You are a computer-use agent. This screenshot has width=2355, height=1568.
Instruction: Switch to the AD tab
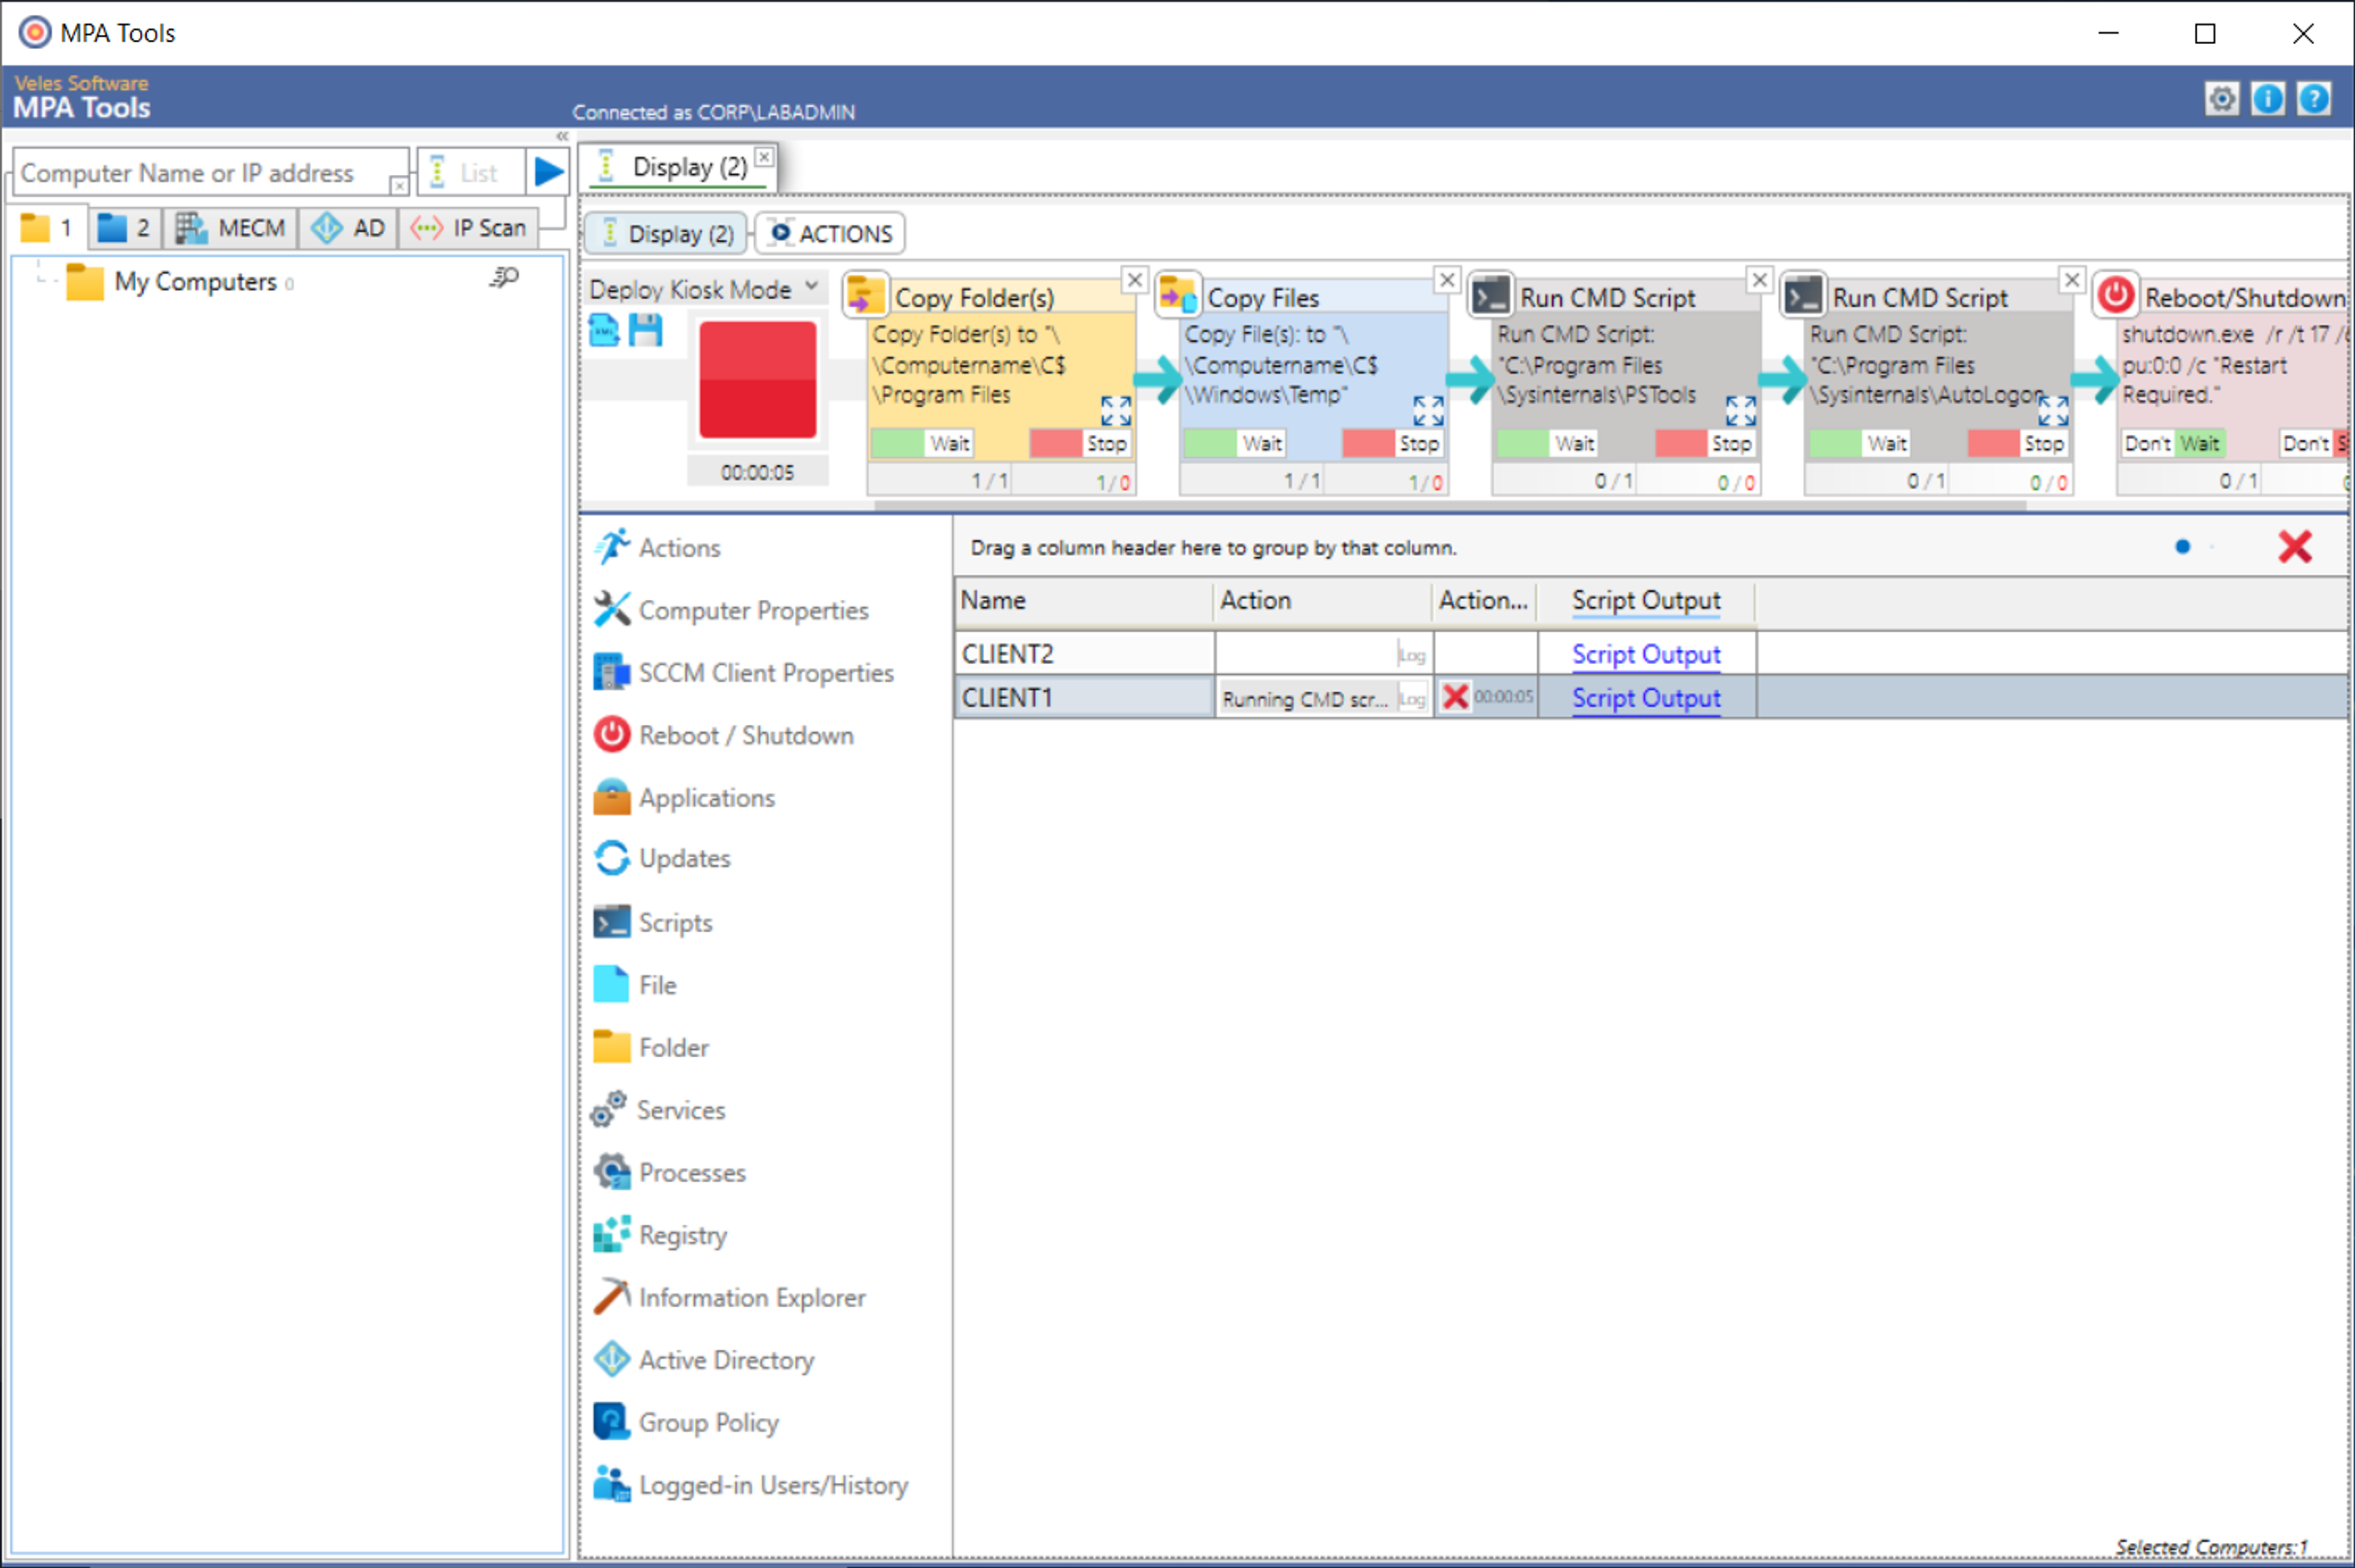348,228
